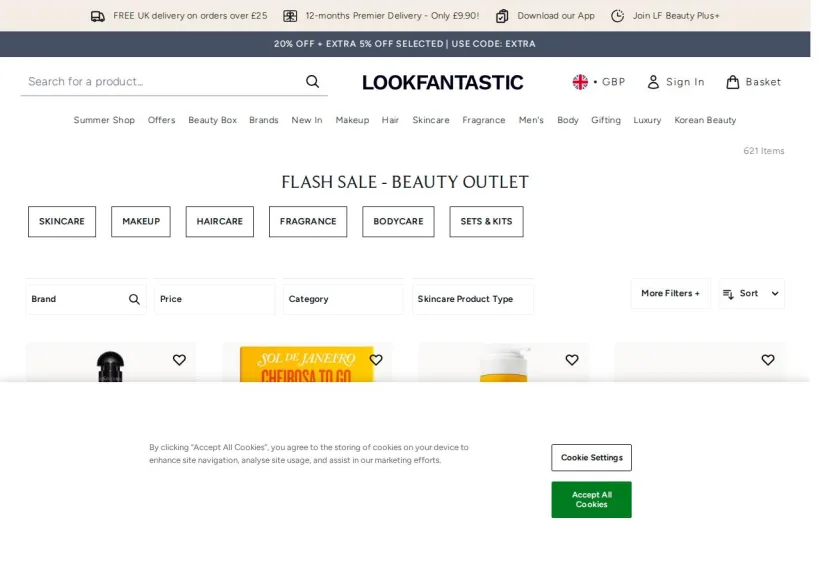Open the Summer Shop menu
The image size is (820, 577).
coord(104,120)
